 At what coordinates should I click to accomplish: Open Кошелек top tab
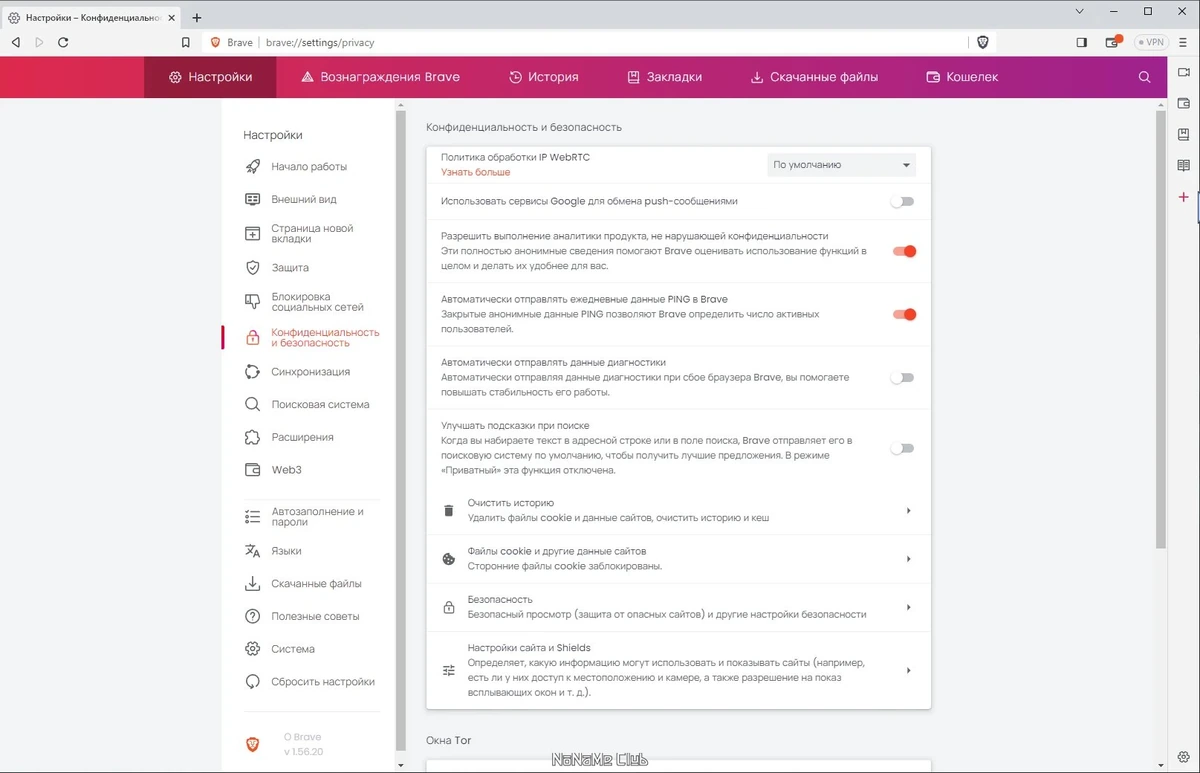(x=962, y=77)
